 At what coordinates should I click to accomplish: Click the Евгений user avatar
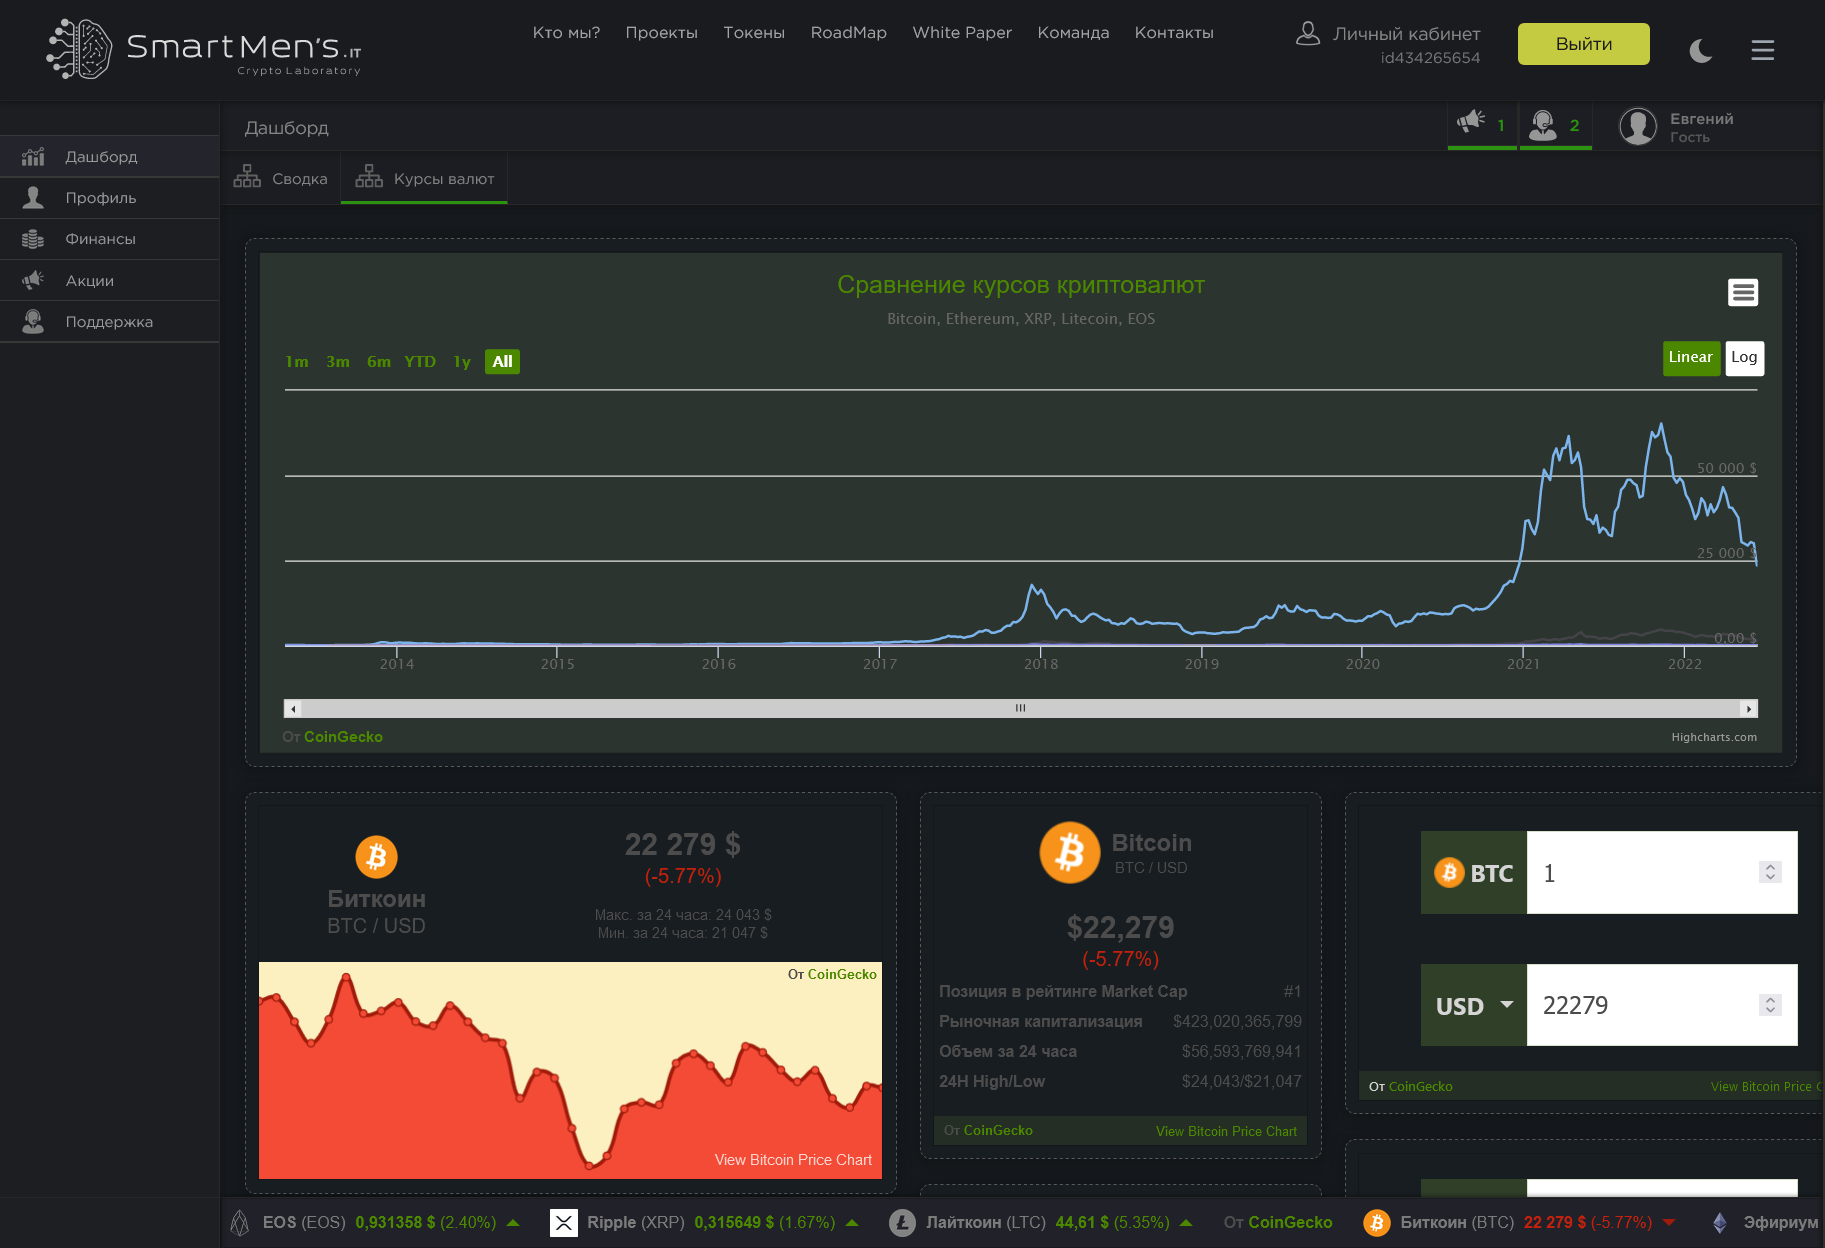(1638, 127)
